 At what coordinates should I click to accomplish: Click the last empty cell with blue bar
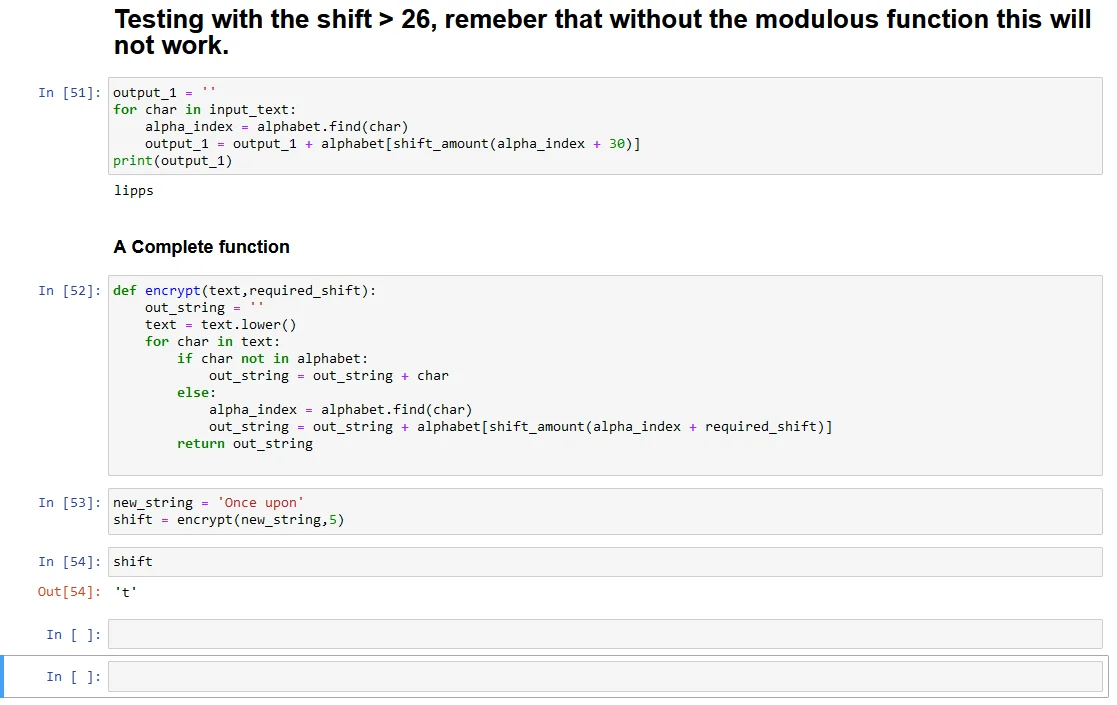[x=604, y=677]
